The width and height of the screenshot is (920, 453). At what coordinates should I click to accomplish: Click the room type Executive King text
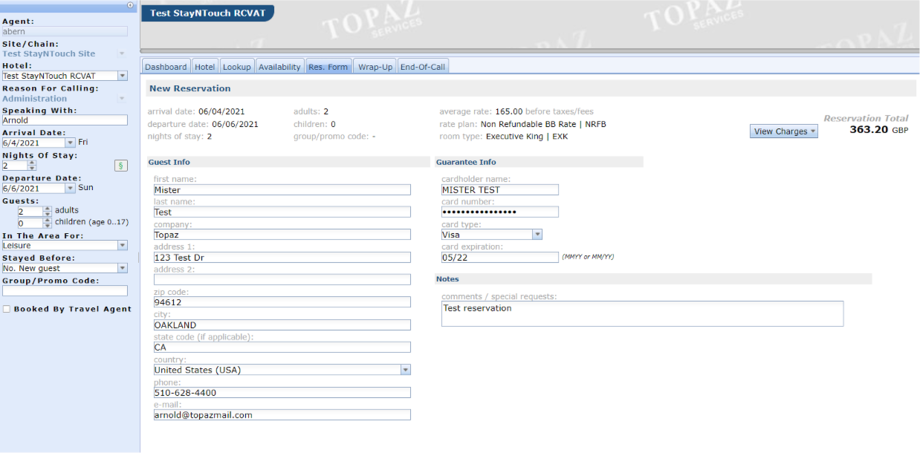tap(527, 137)
